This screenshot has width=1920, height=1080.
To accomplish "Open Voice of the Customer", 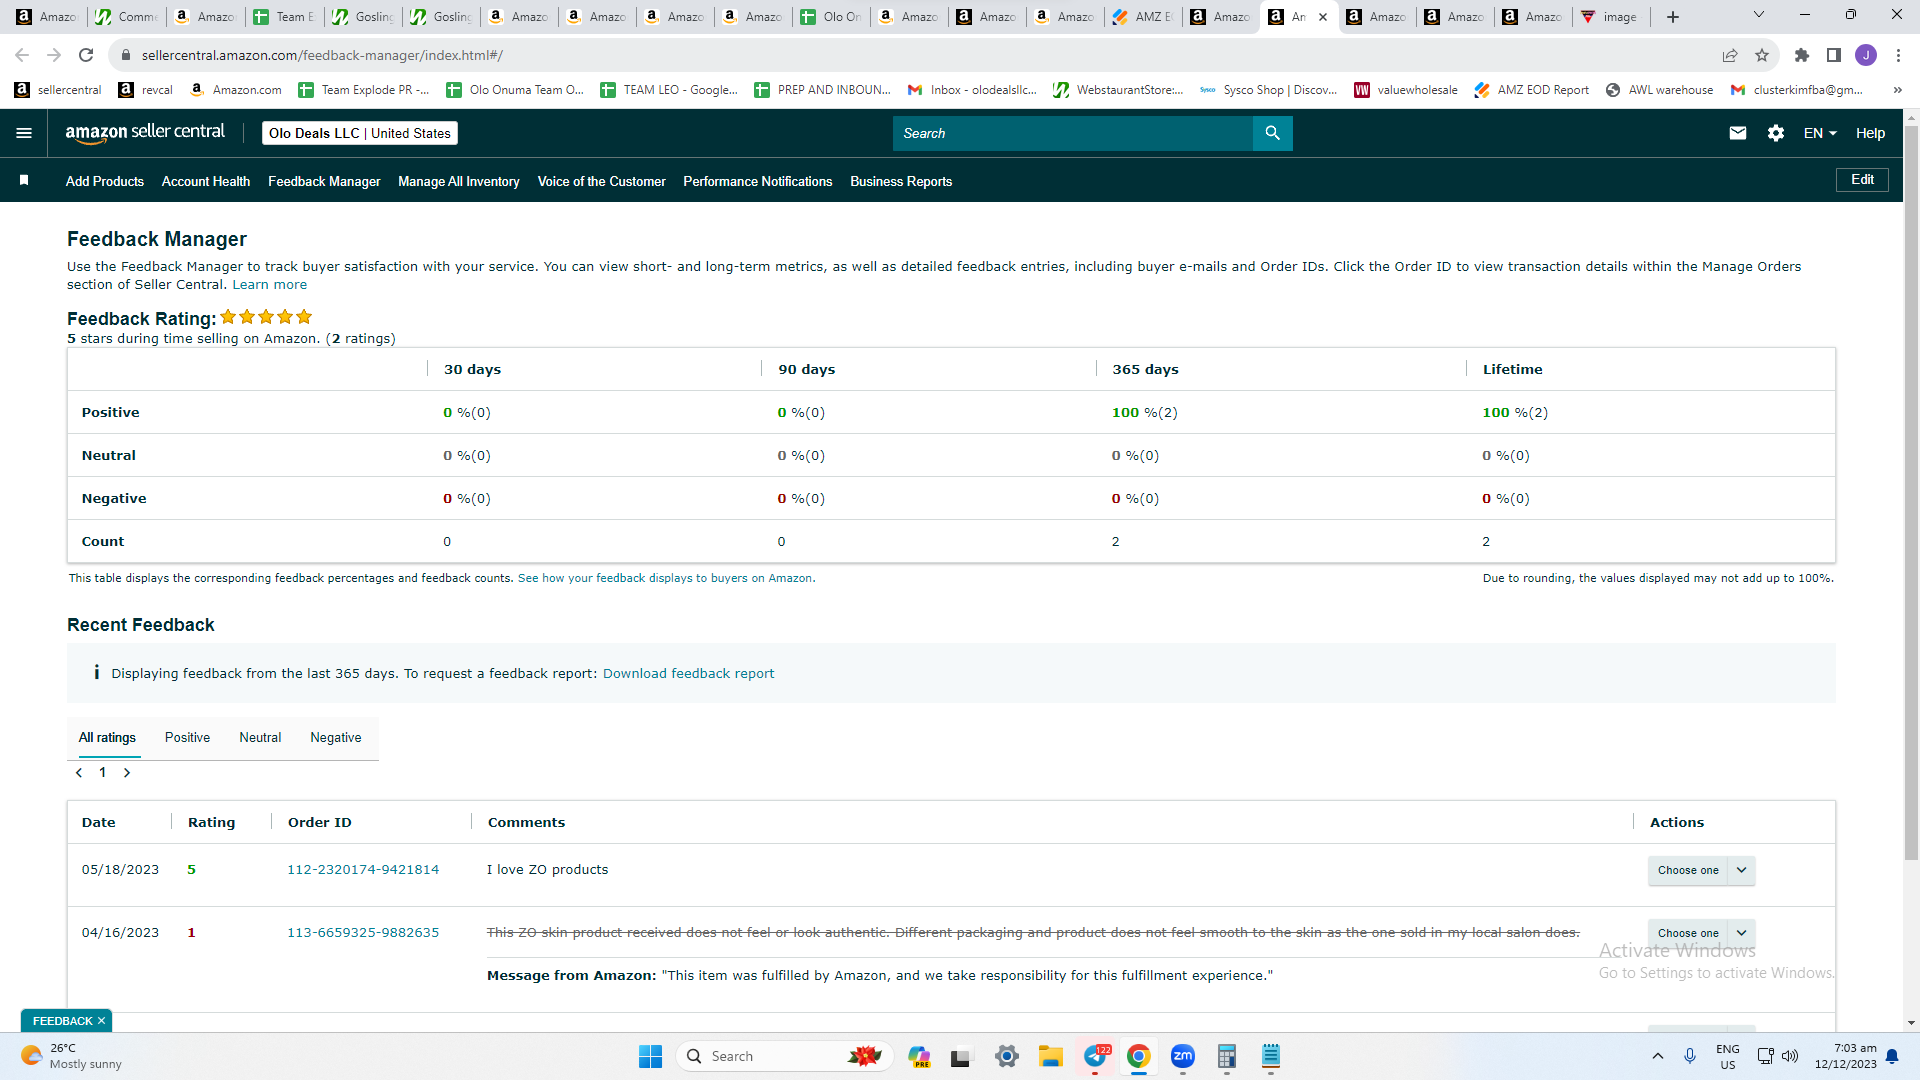I will (602, 181).
